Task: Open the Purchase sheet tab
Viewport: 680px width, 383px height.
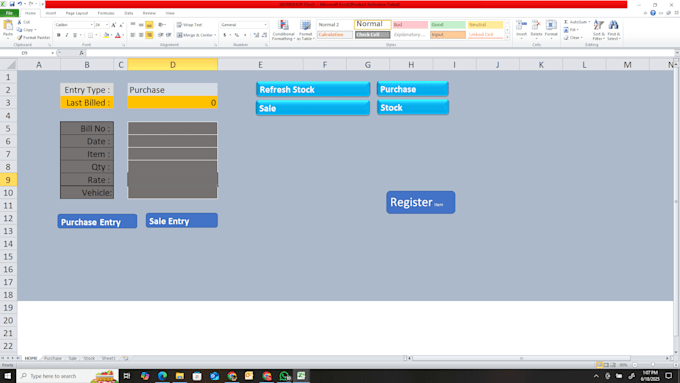Action: coord(53,358)
